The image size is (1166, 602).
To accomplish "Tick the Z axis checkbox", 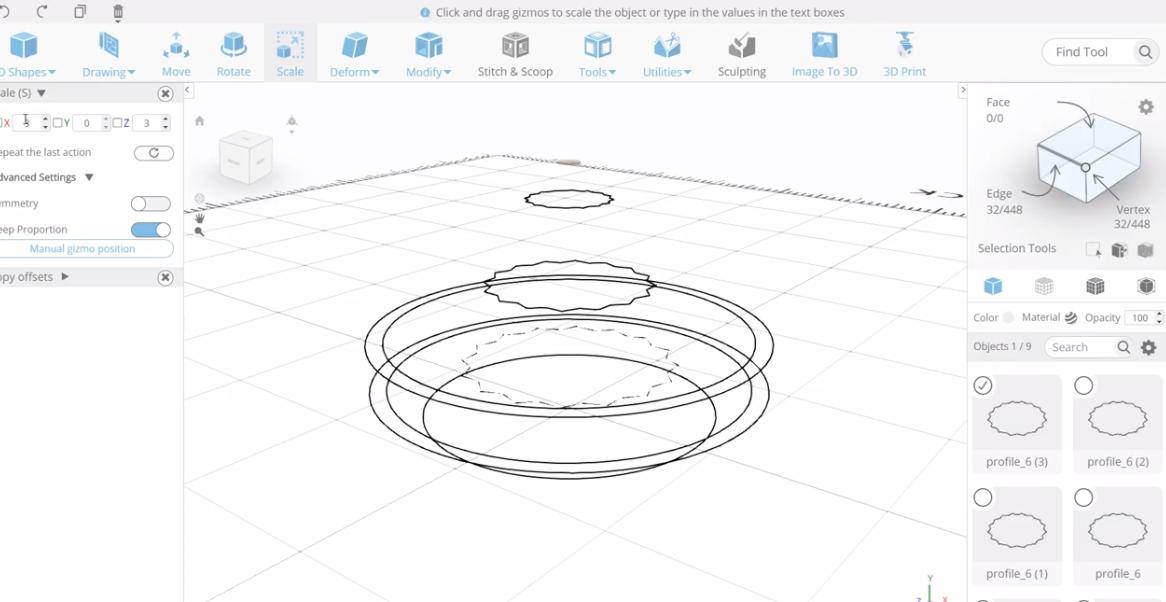I will click(117, 123).
